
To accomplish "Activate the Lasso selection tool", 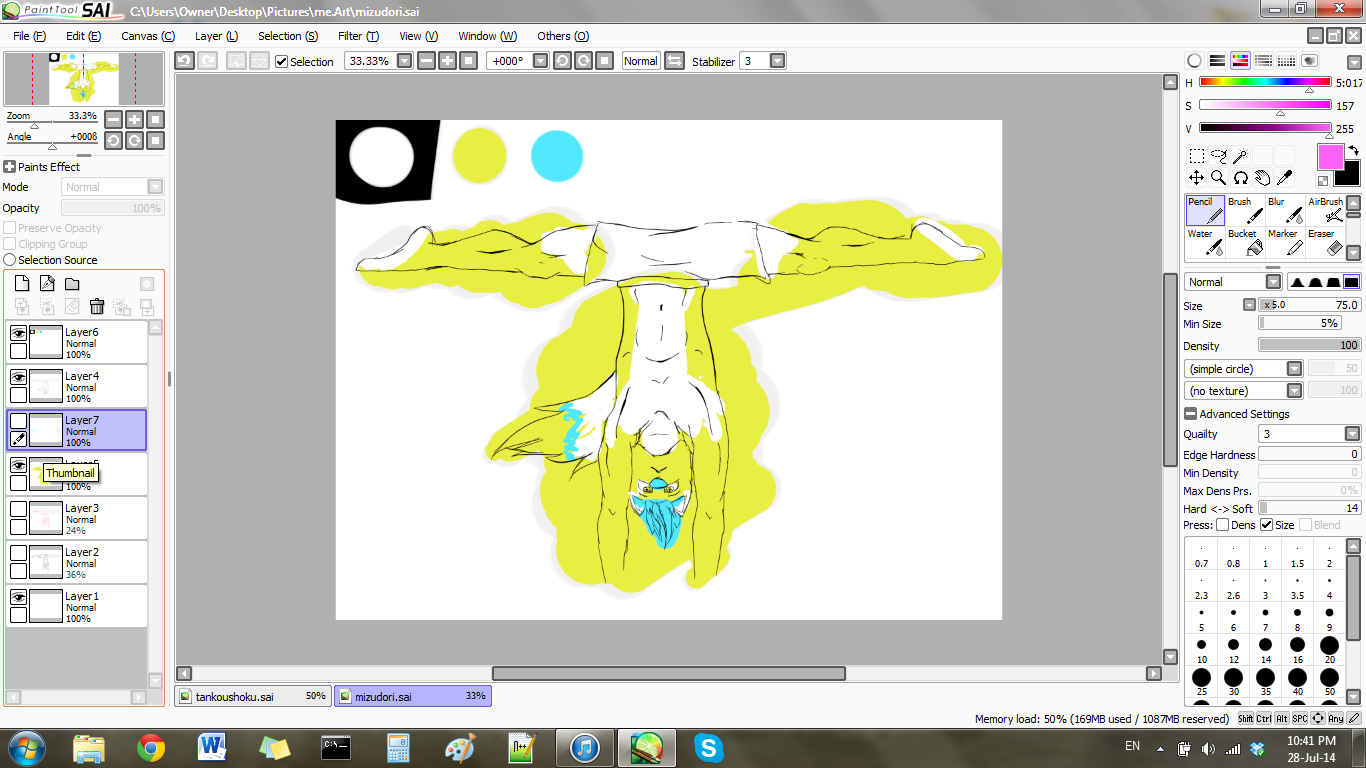I will point(1218,156).
